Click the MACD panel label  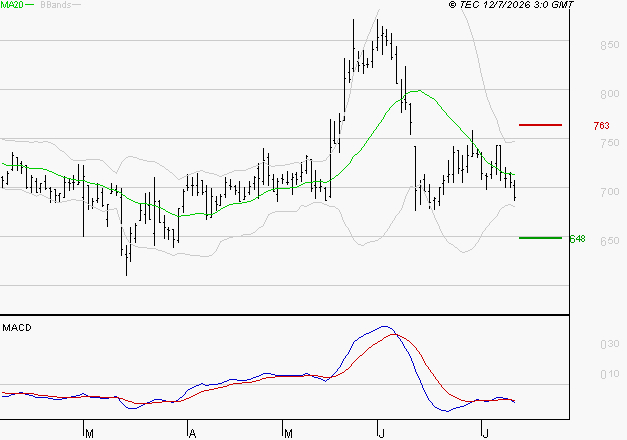17,328
